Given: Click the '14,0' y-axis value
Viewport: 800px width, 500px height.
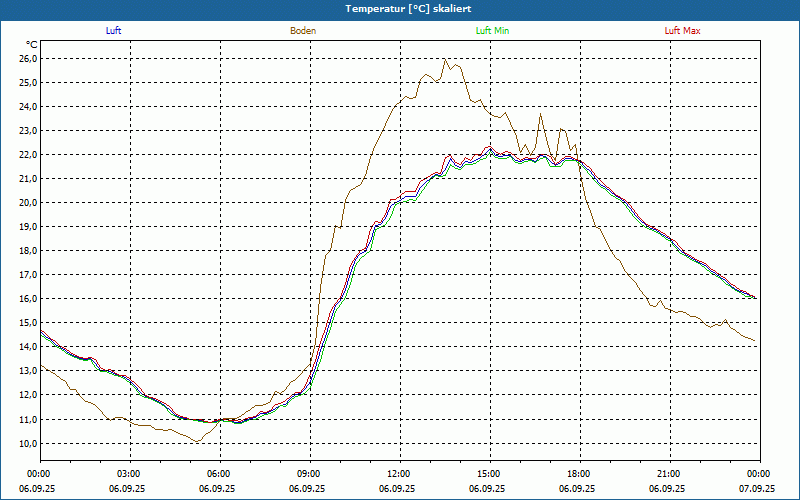Looking at the screenshot, I should 28,346.
